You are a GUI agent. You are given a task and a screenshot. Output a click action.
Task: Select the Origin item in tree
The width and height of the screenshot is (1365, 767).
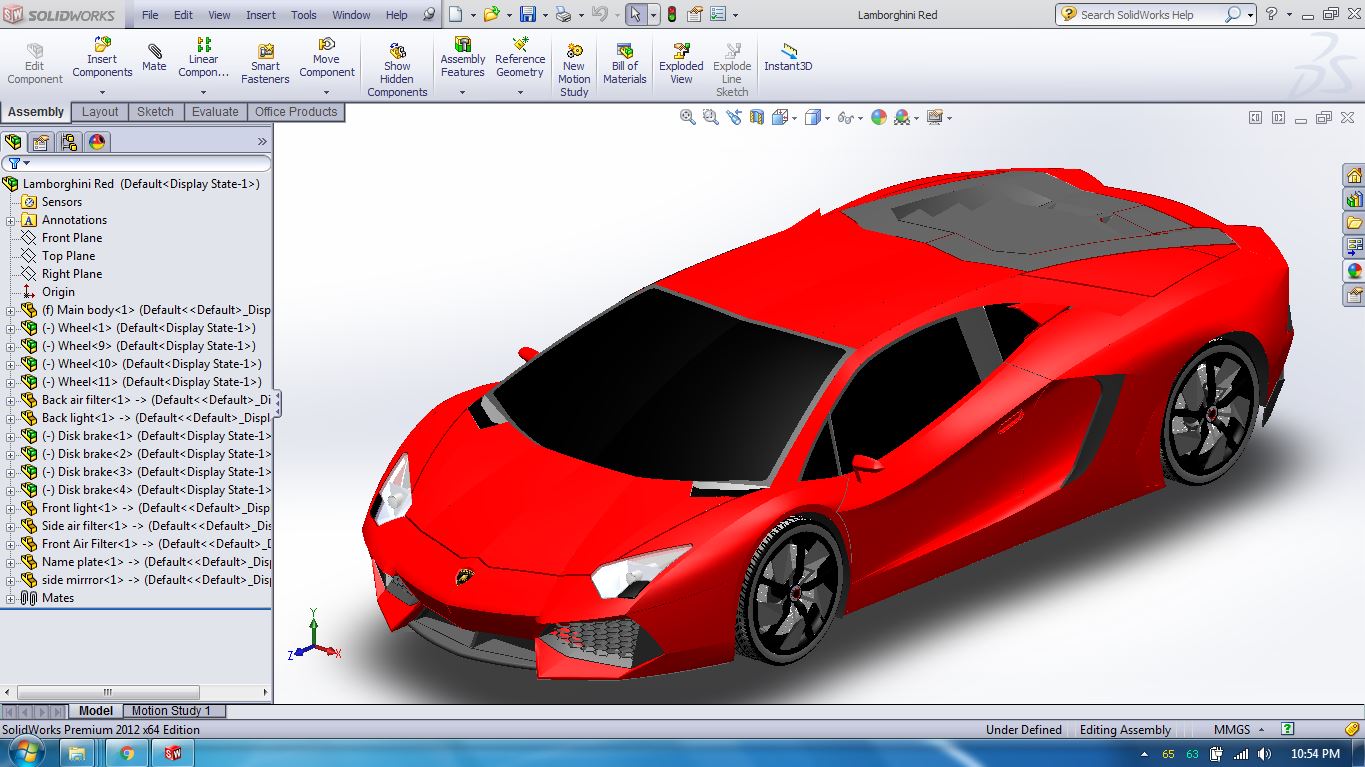tap(58, 292)
